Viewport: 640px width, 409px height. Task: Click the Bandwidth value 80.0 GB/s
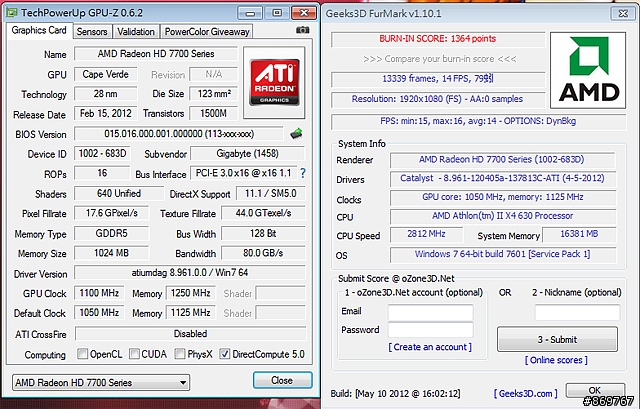point(263,253)
